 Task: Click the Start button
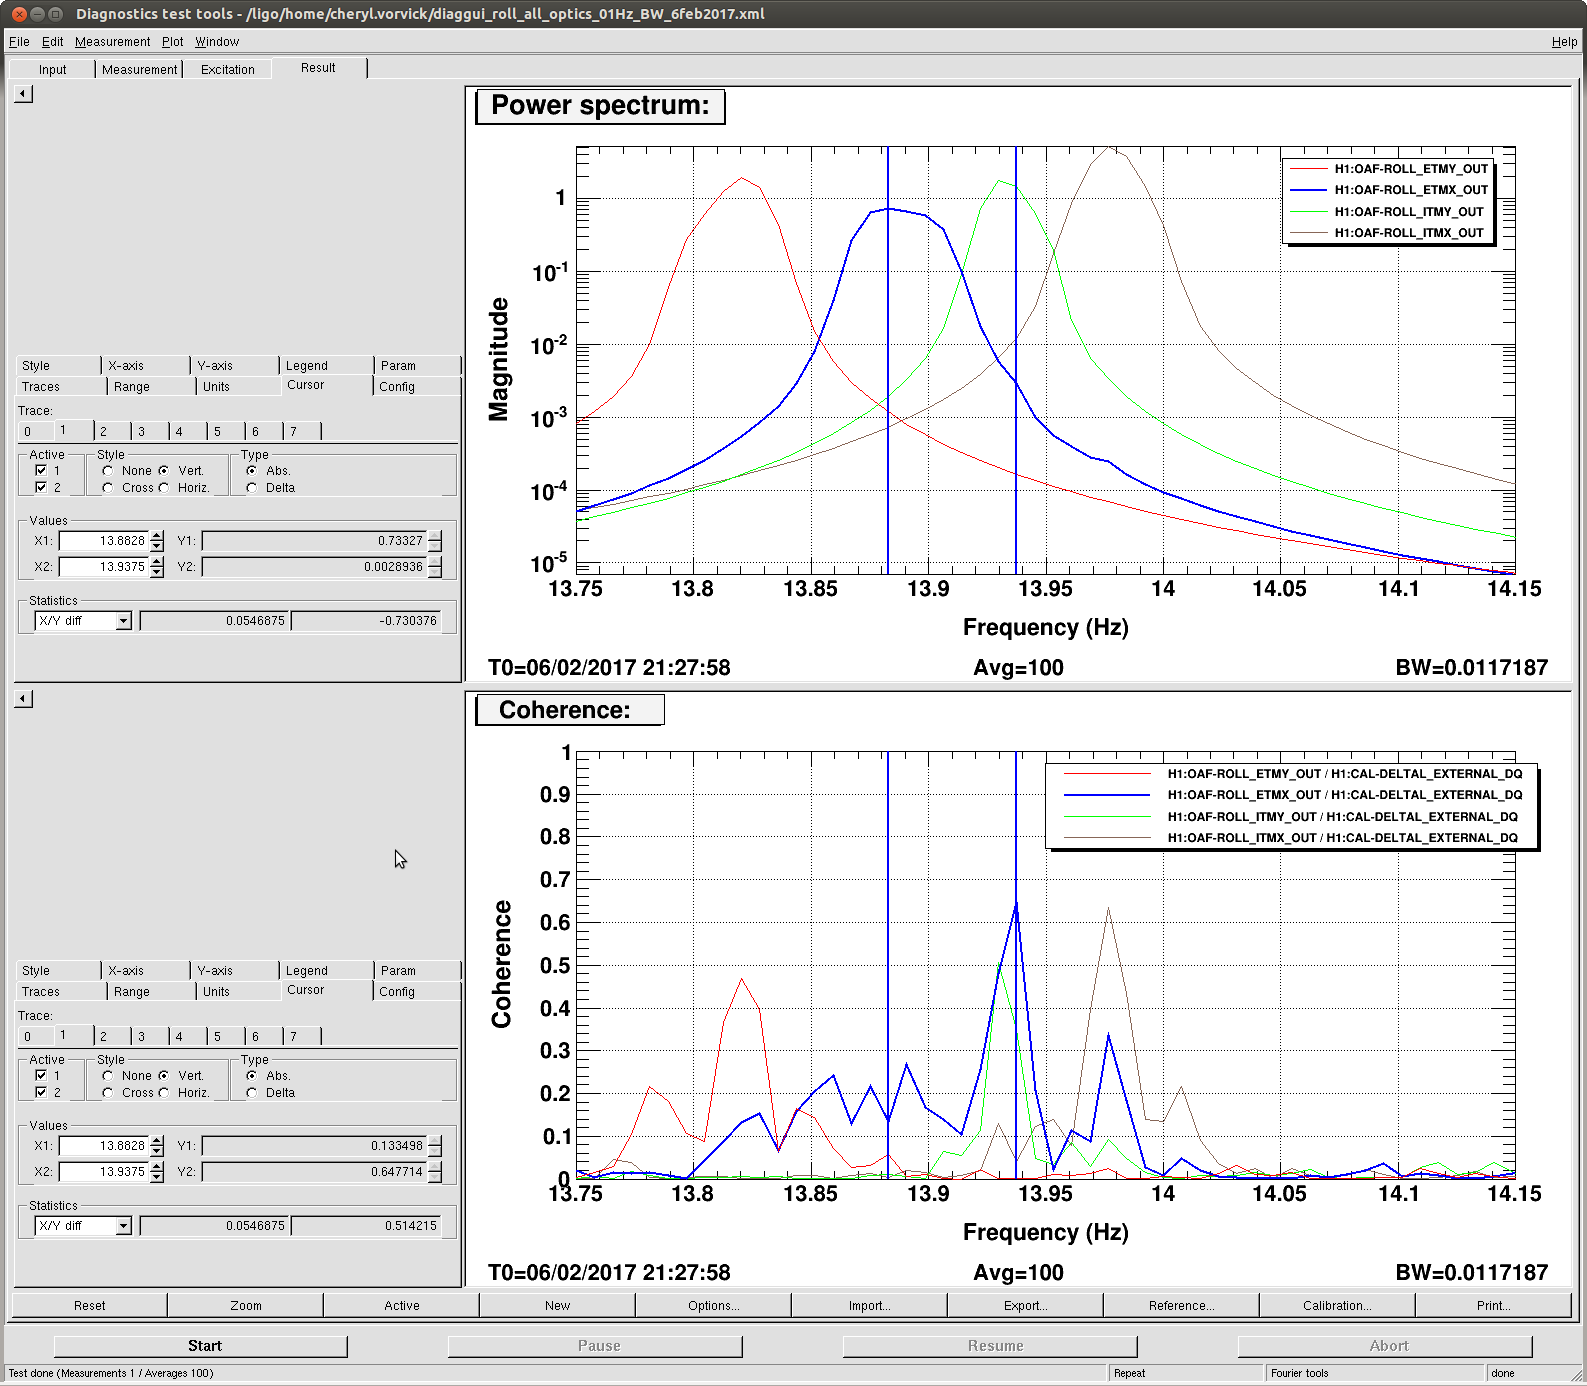pos(200,1346)
